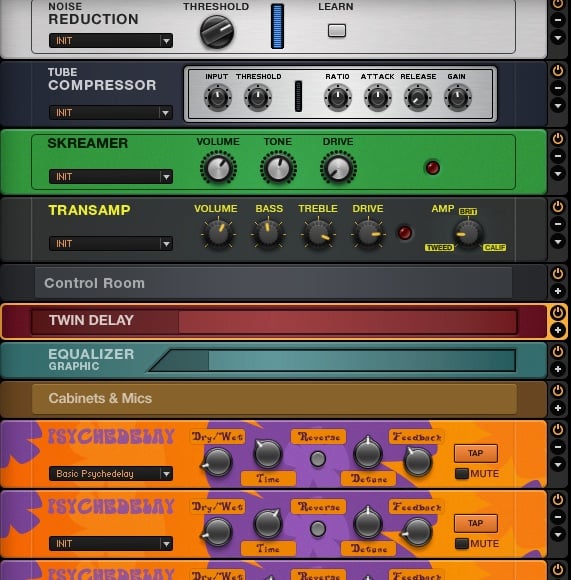Click the Tube Compressor Attack knob
Screen dimensions: 571x580
[378, 98]
